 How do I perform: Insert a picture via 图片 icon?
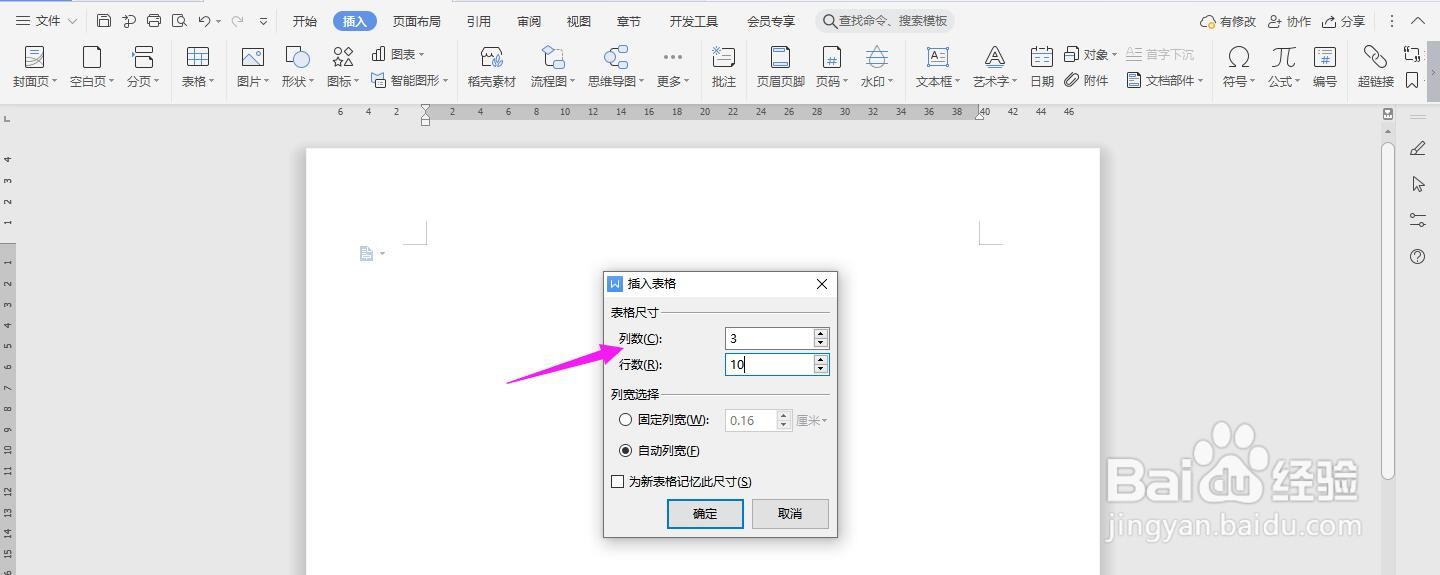point(252,57)
